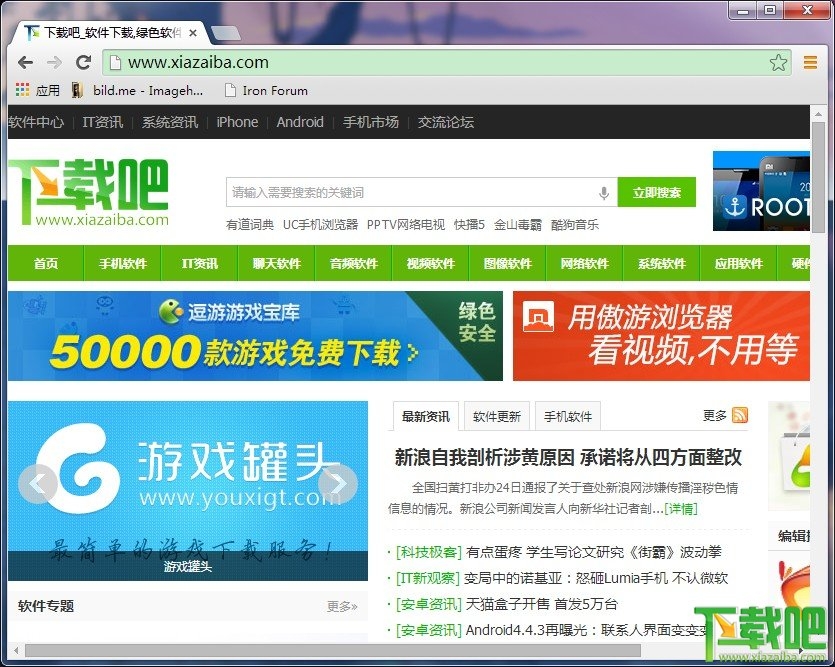
Task: Click the 逗游游戏宝库 50000 games banner
Action: [x=256, y=336]
